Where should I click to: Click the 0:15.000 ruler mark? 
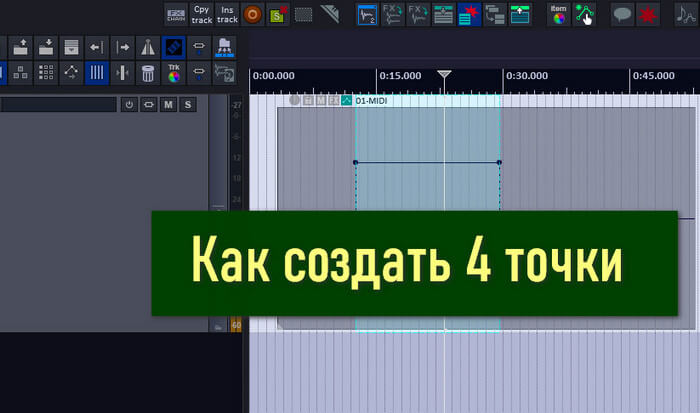click(400, 76)
